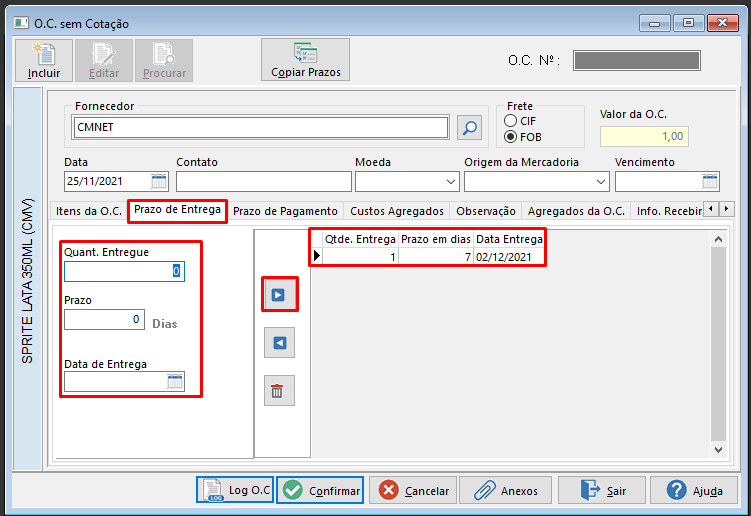Move entry back with left arrow button
This screenshot has width=751, height=516.
(279, 343)
